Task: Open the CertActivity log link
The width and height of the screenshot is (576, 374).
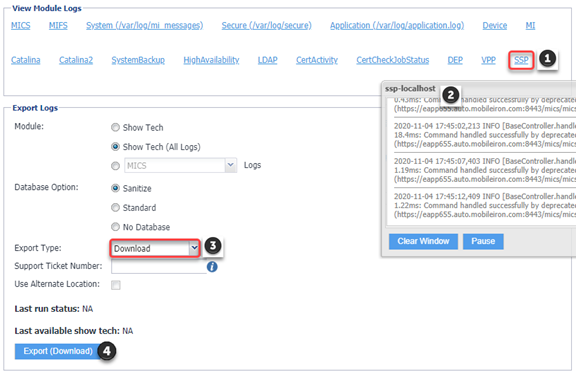Action: (317, 60)
